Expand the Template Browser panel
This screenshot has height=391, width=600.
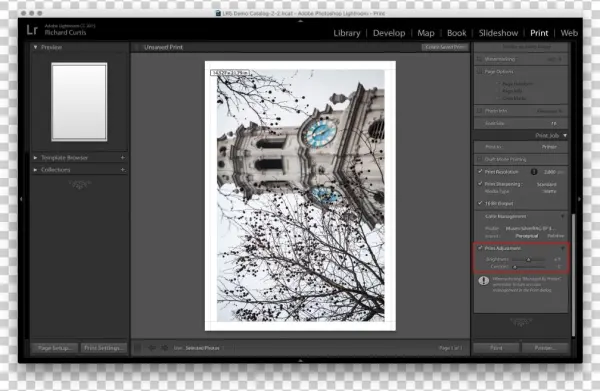[35, 158]
